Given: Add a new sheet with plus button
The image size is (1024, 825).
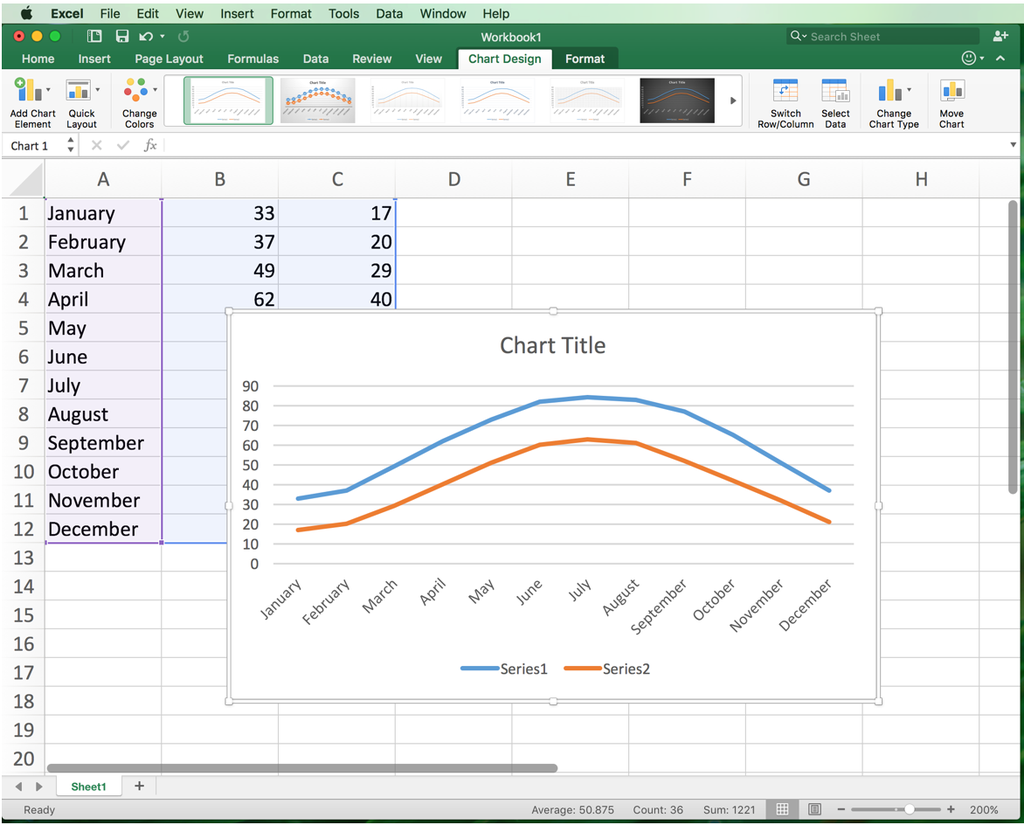Looking at the screenshot, I should [139, 786].
